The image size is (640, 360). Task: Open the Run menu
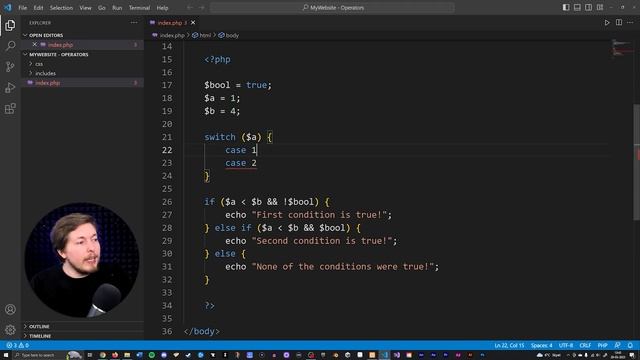pyautogui.click(x=117, y=8)
